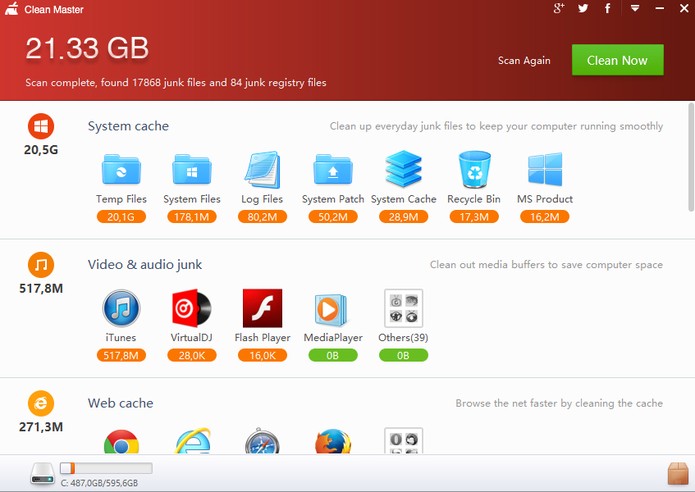695x492 pixels.
Task: Select the Recycle Bin icon
Action: click(x=474, y=169)
